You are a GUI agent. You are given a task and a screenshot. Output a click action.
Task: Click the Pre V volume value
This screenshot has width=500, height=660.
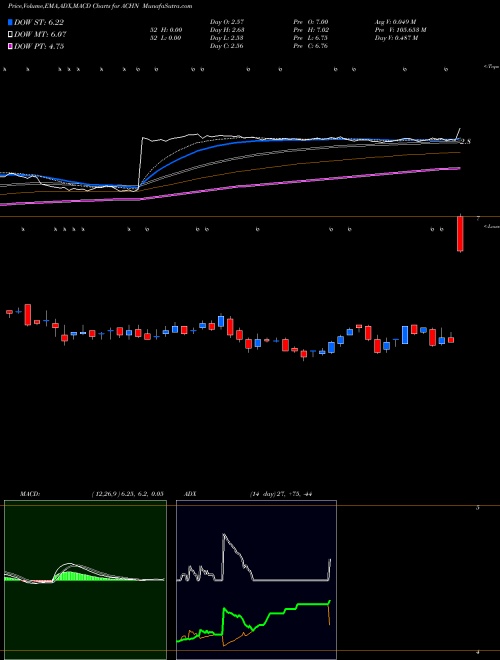click(x=400, y=30)
